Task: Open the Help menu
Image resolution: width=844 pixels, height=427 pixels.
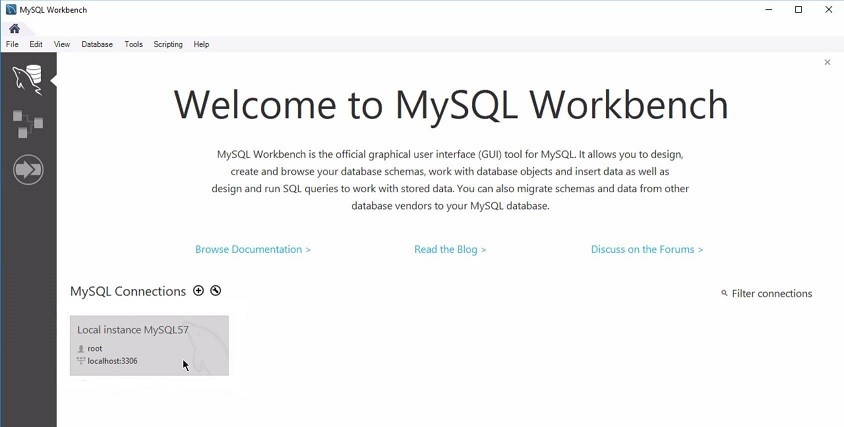Action: pyautogui.click(x=201, y=44)
